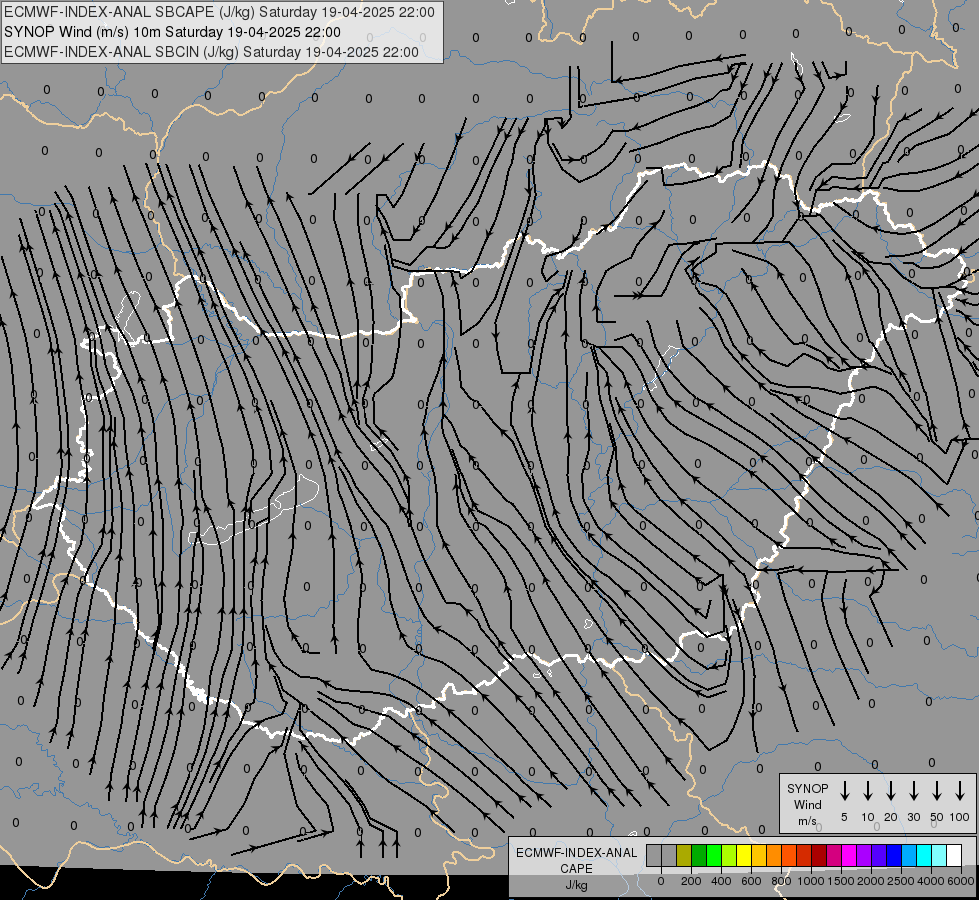The height and width of the screenshot is (900, 979).
Task: Pick the dark red CAPE swatch at 1000
Action: click(819, 855)
